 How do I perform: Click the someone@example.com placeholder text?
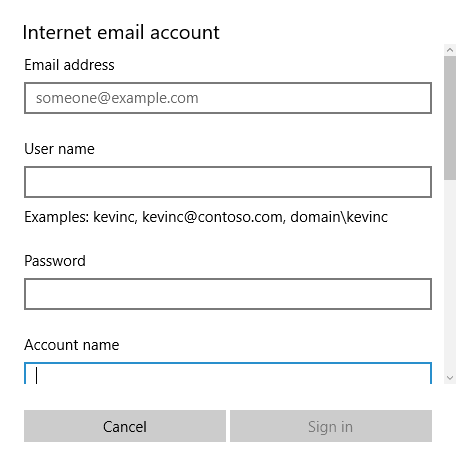pos(117,98)
